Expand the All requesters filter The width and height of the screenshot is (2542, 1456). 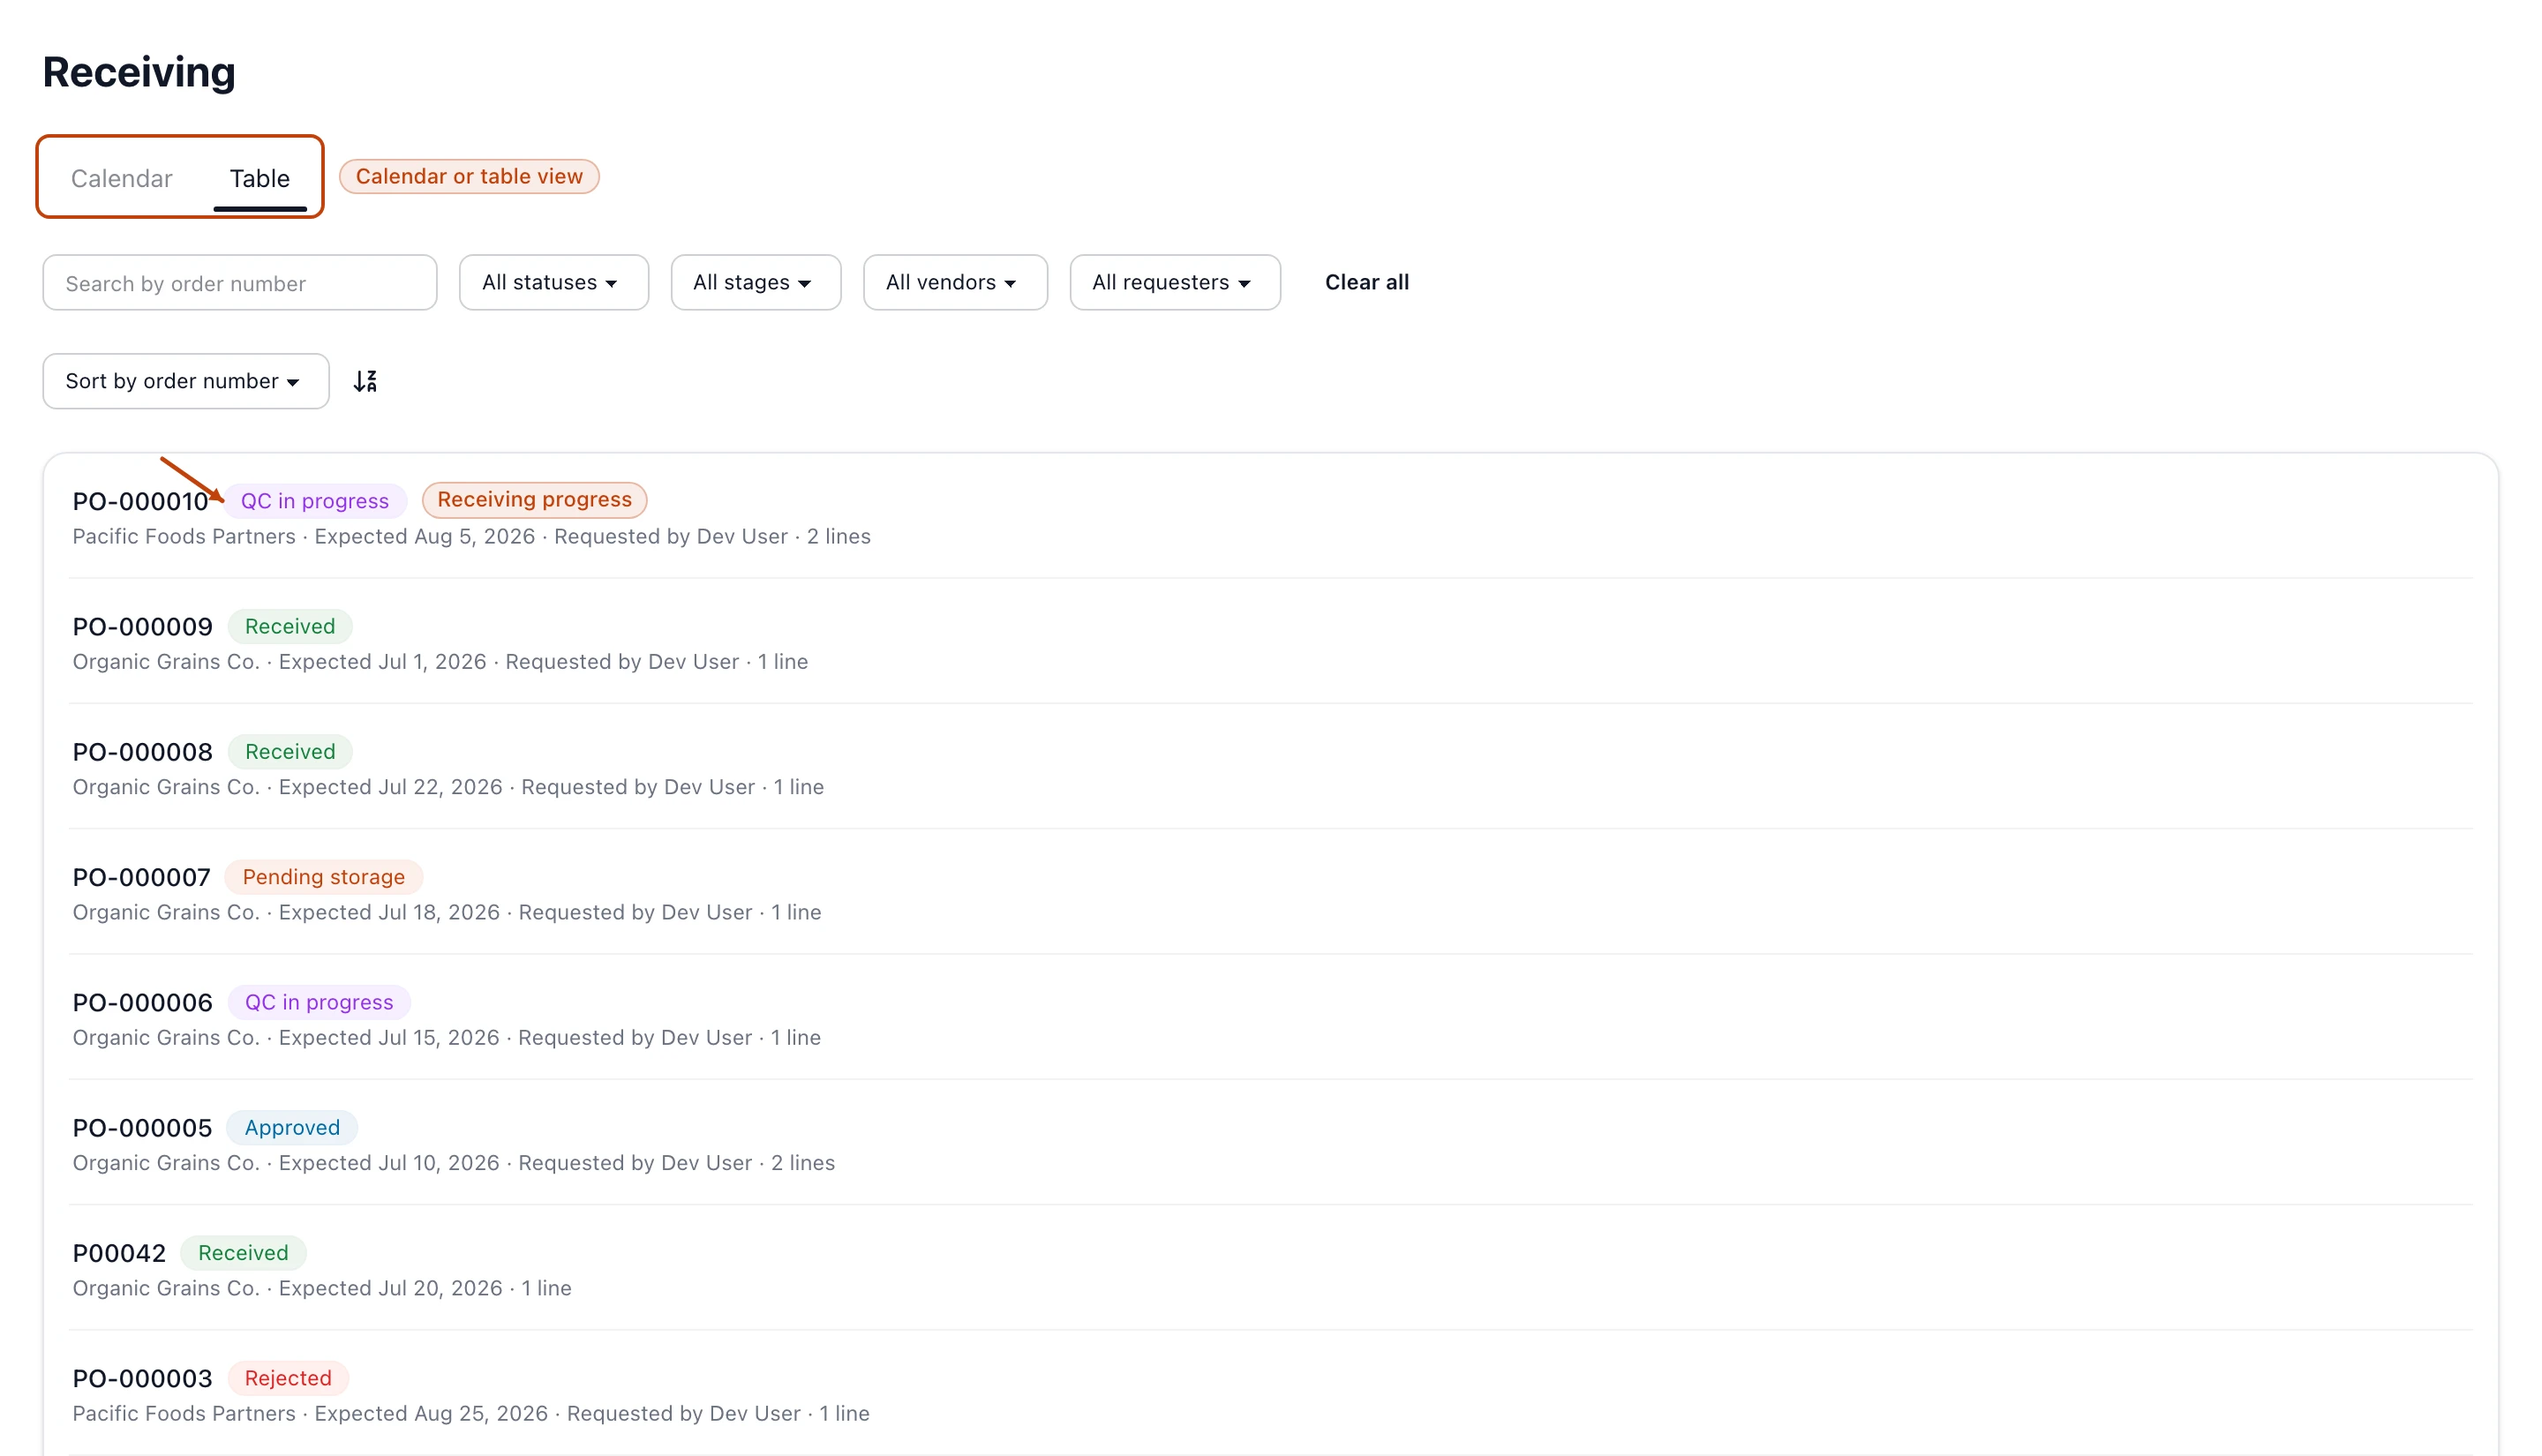coord(1175,283)
